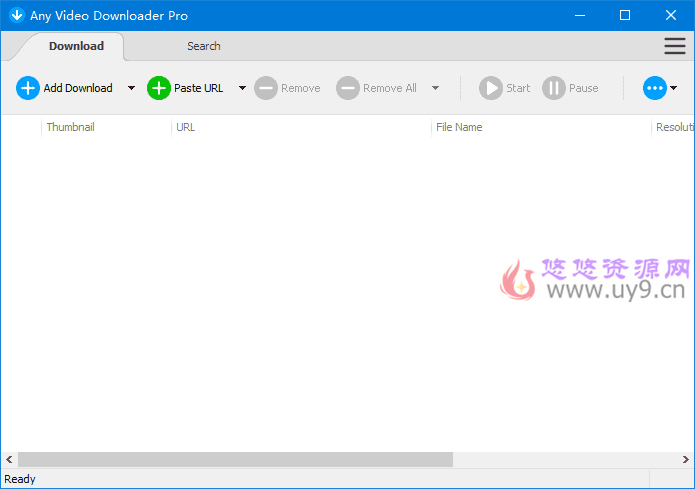Open the blue three-dots more options icon

(x=654, y=88)
